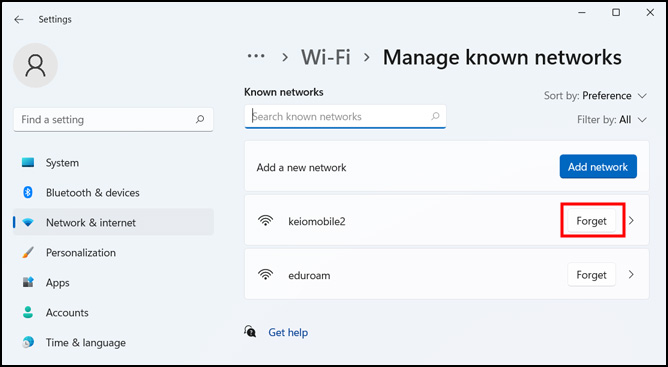The height and width of the screenshot is (367, 668).
Task: Open the Filter by All dropdown
Action: tap(612, 120)
